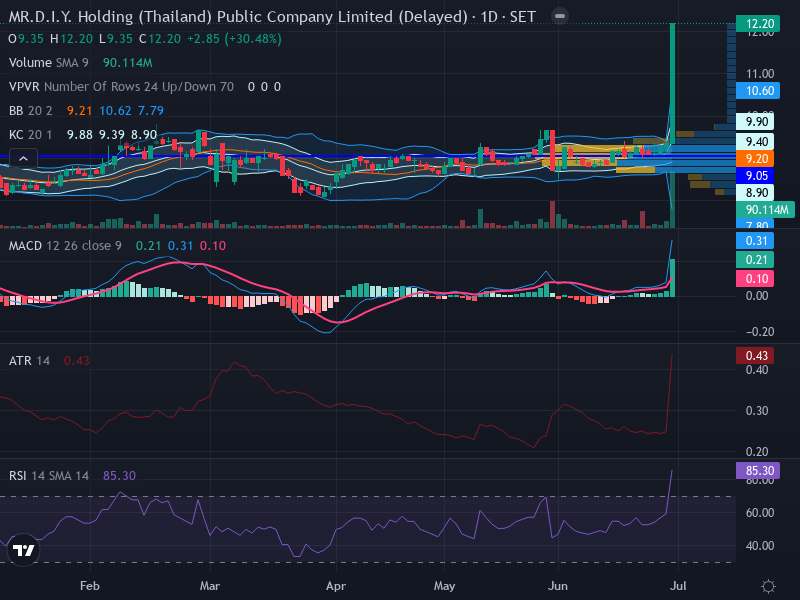Click the 8.90 price scale label
This screenshot has height=600, width=800.
coord(755,192)
